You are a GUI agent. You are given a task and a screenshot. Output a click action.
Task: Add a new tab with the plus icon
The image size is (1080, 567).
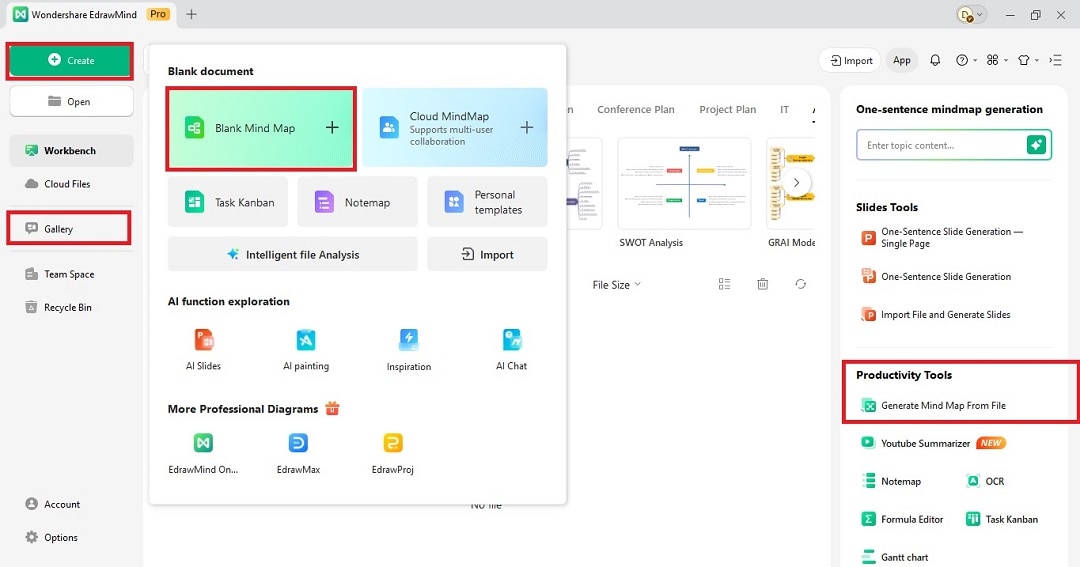(191, 14)
